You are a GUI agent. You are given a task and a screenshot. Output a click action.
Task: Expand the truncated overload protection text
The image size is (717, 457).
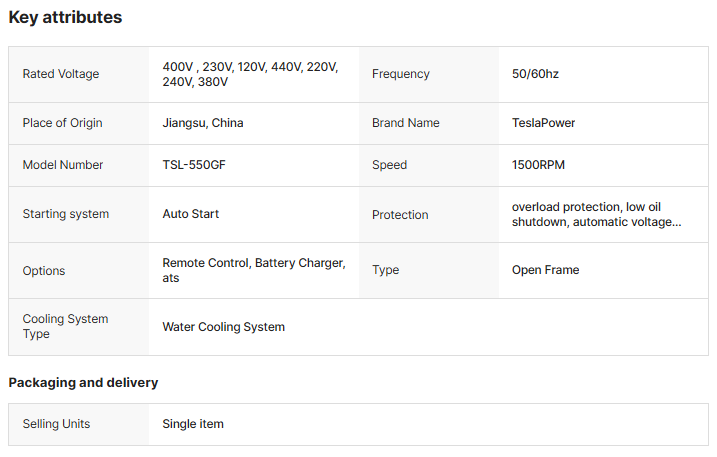point(596,215)
